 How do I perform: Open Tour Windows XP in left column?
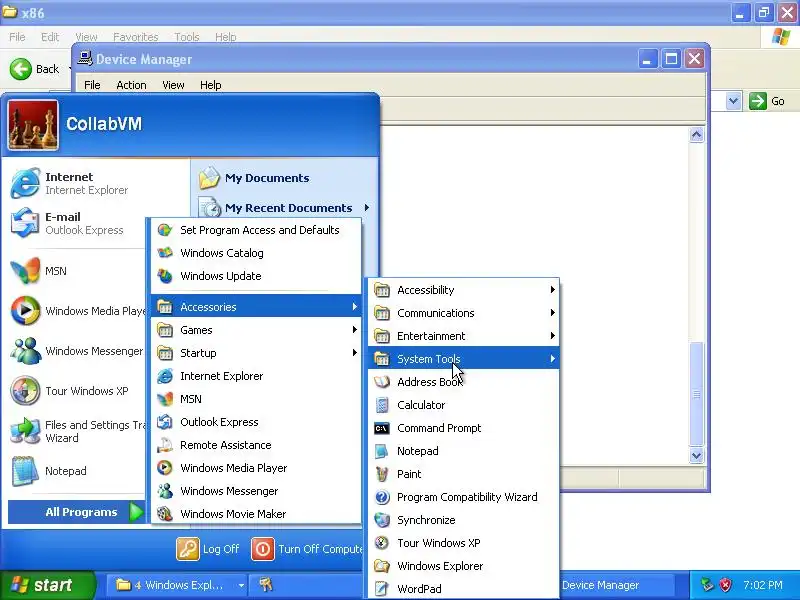pyautogui.click(x=77, y=391)
